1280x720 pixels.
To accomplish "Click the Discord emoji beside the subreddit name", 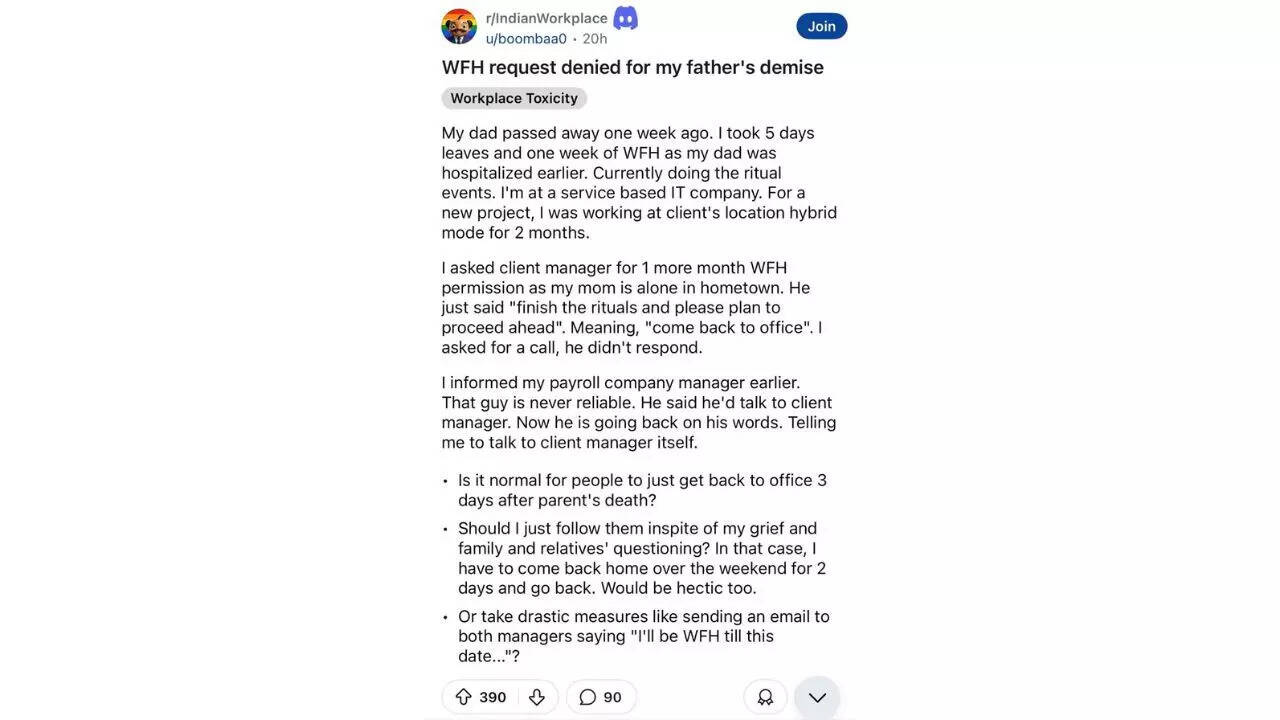I will click(624, 17).
